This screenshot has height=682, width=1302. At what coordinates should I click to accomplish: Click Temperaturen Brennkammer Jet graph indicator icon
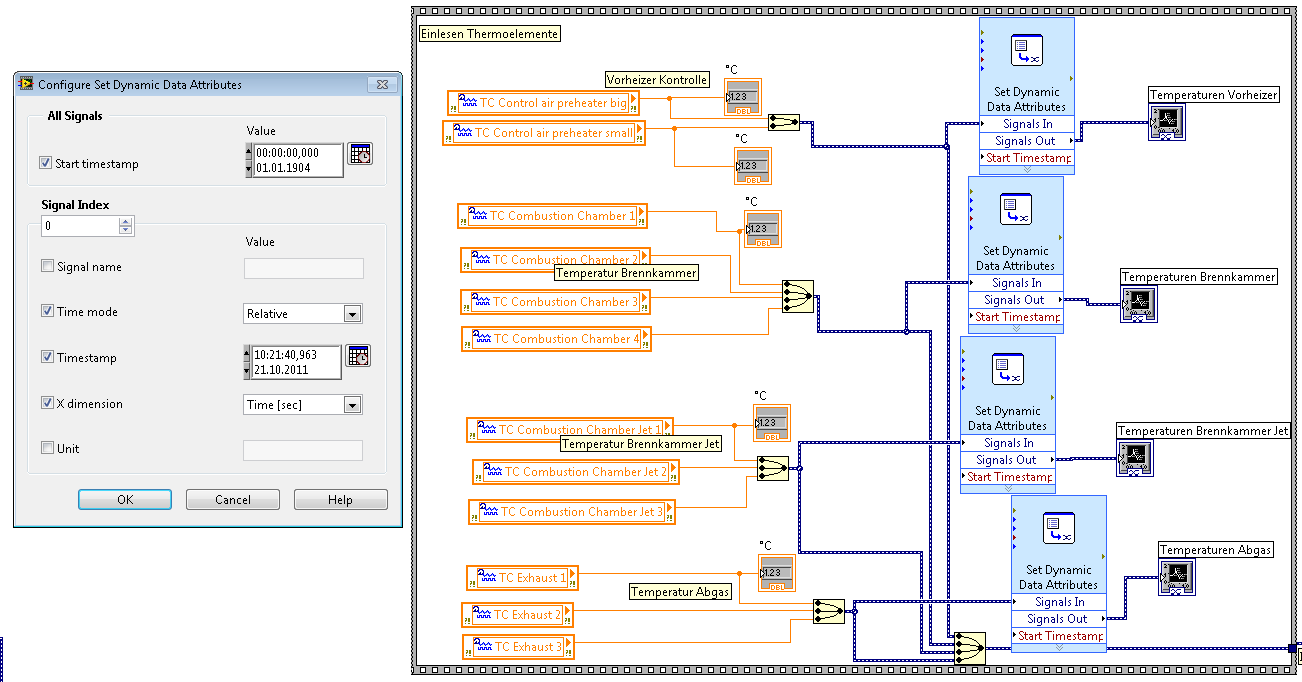[1134, 458]
